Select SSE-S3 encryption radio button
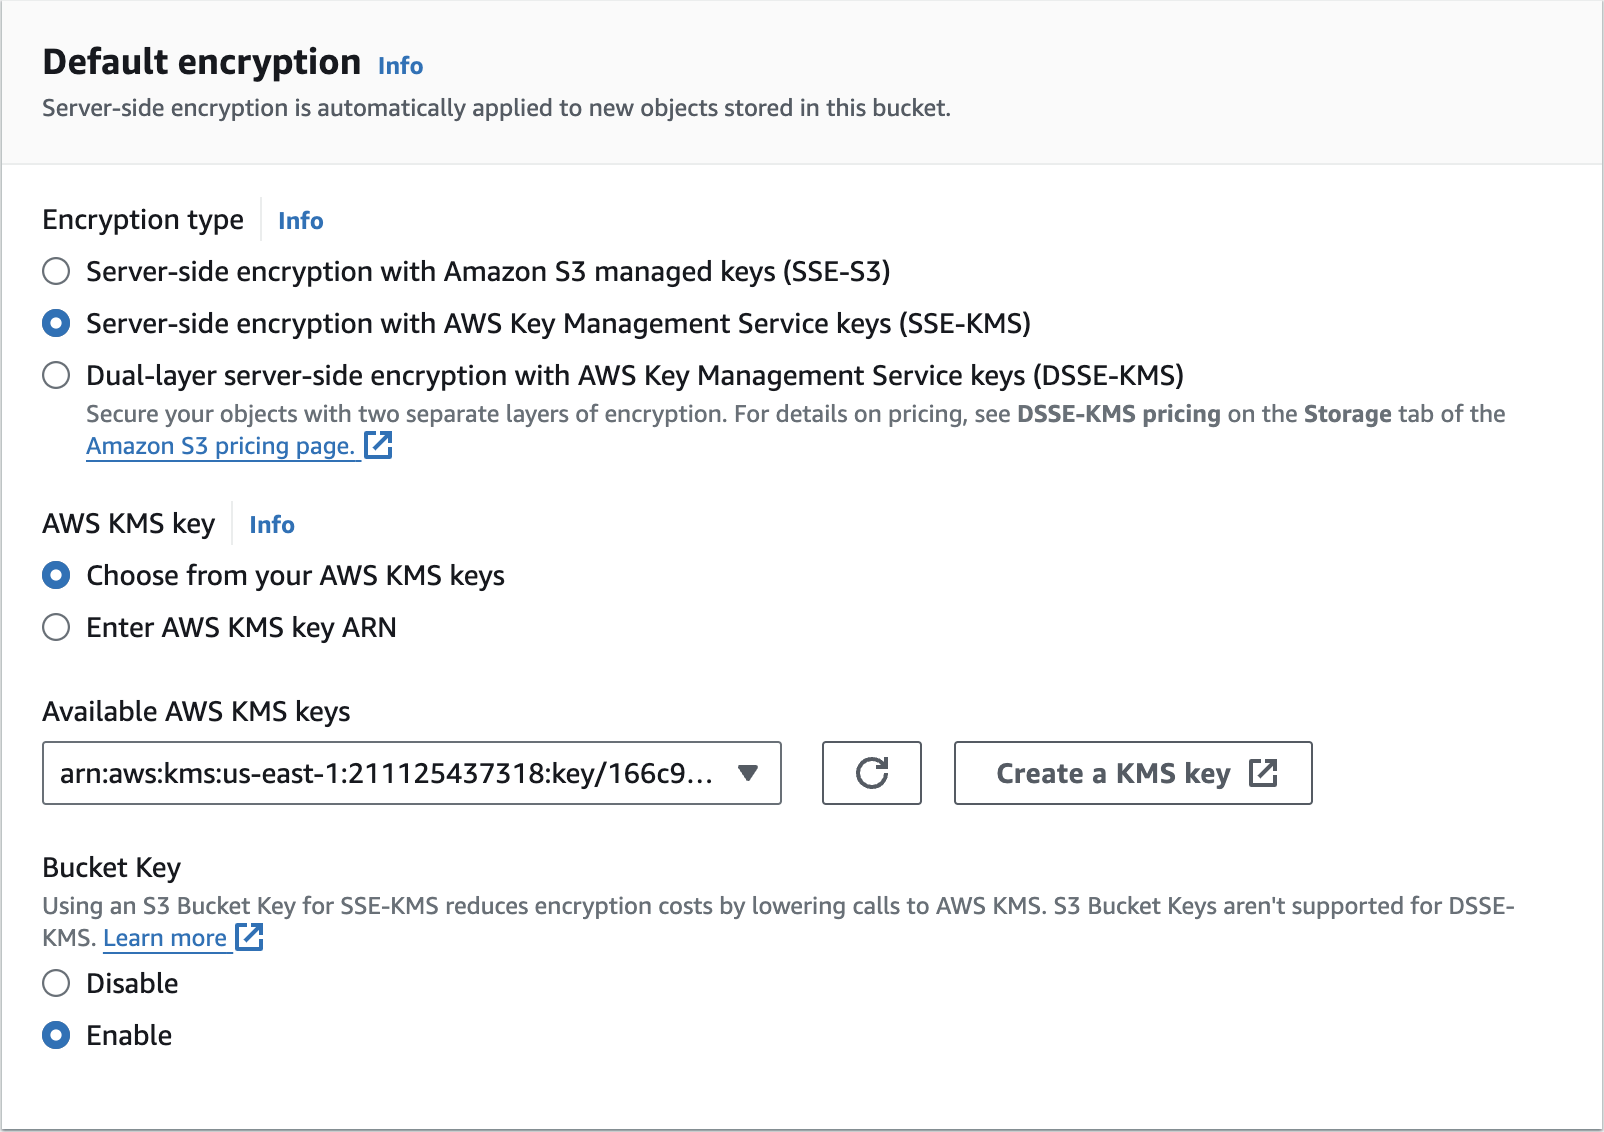 tap(56, 271)
